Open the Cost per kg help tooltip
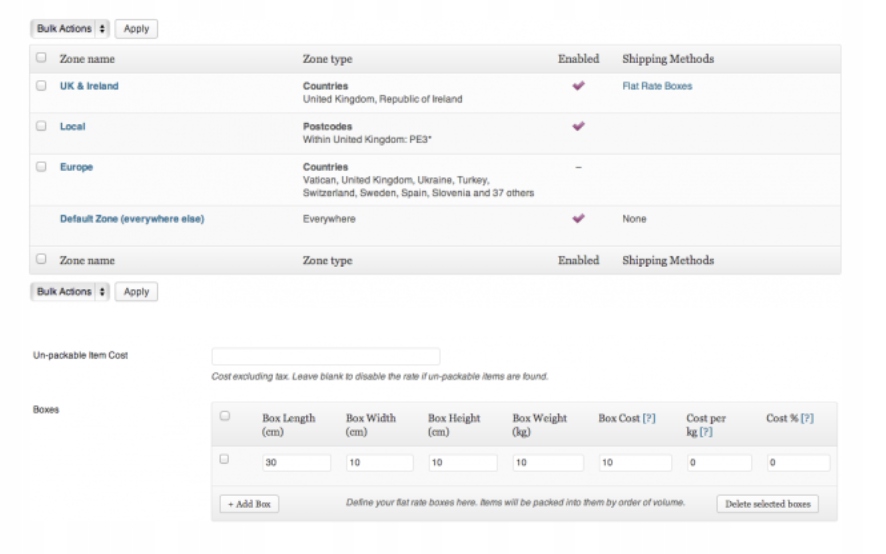The width and height of the screenshot is (886, 554). pos(706,432)
